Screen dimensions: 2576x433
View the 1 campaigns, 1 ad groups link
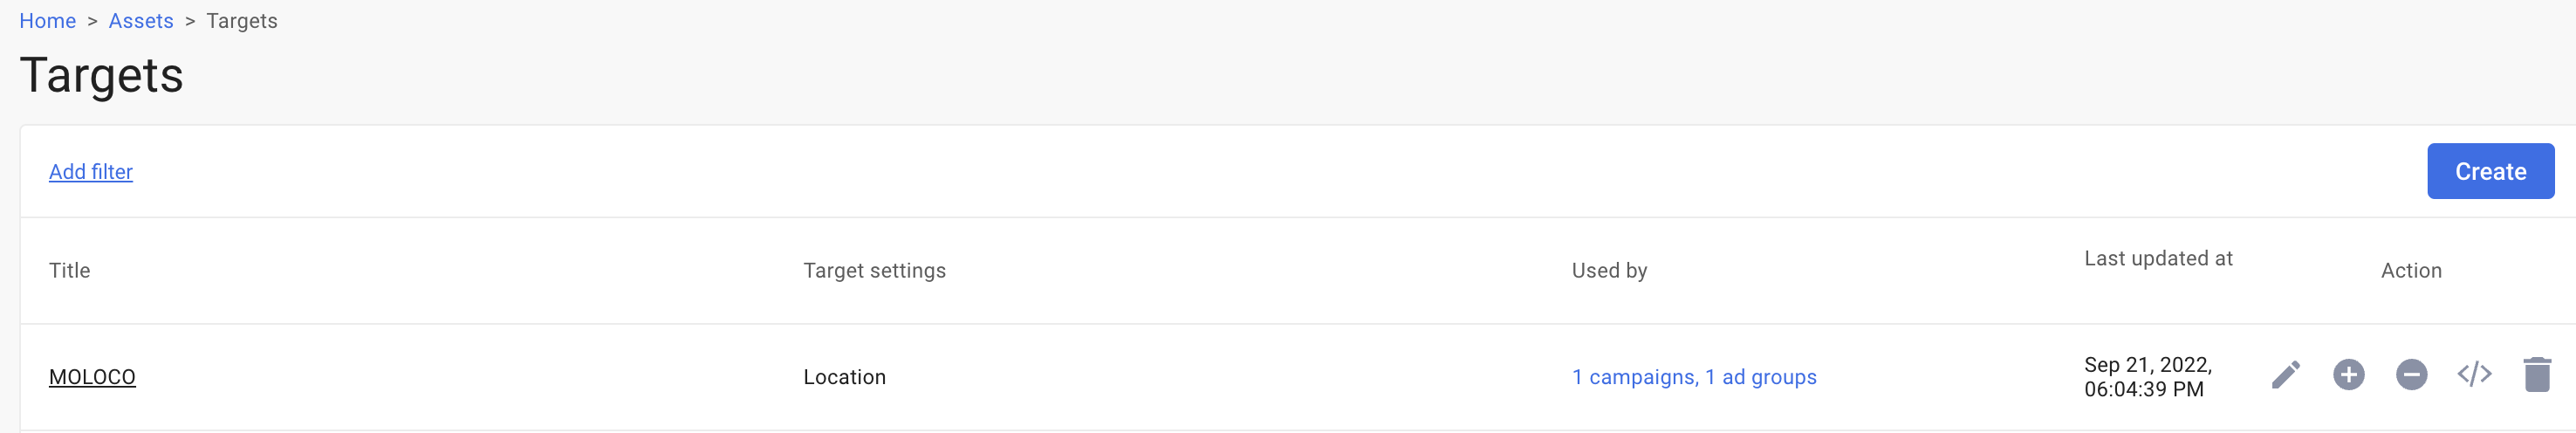pyautogui.click(x=1694, y=377)
